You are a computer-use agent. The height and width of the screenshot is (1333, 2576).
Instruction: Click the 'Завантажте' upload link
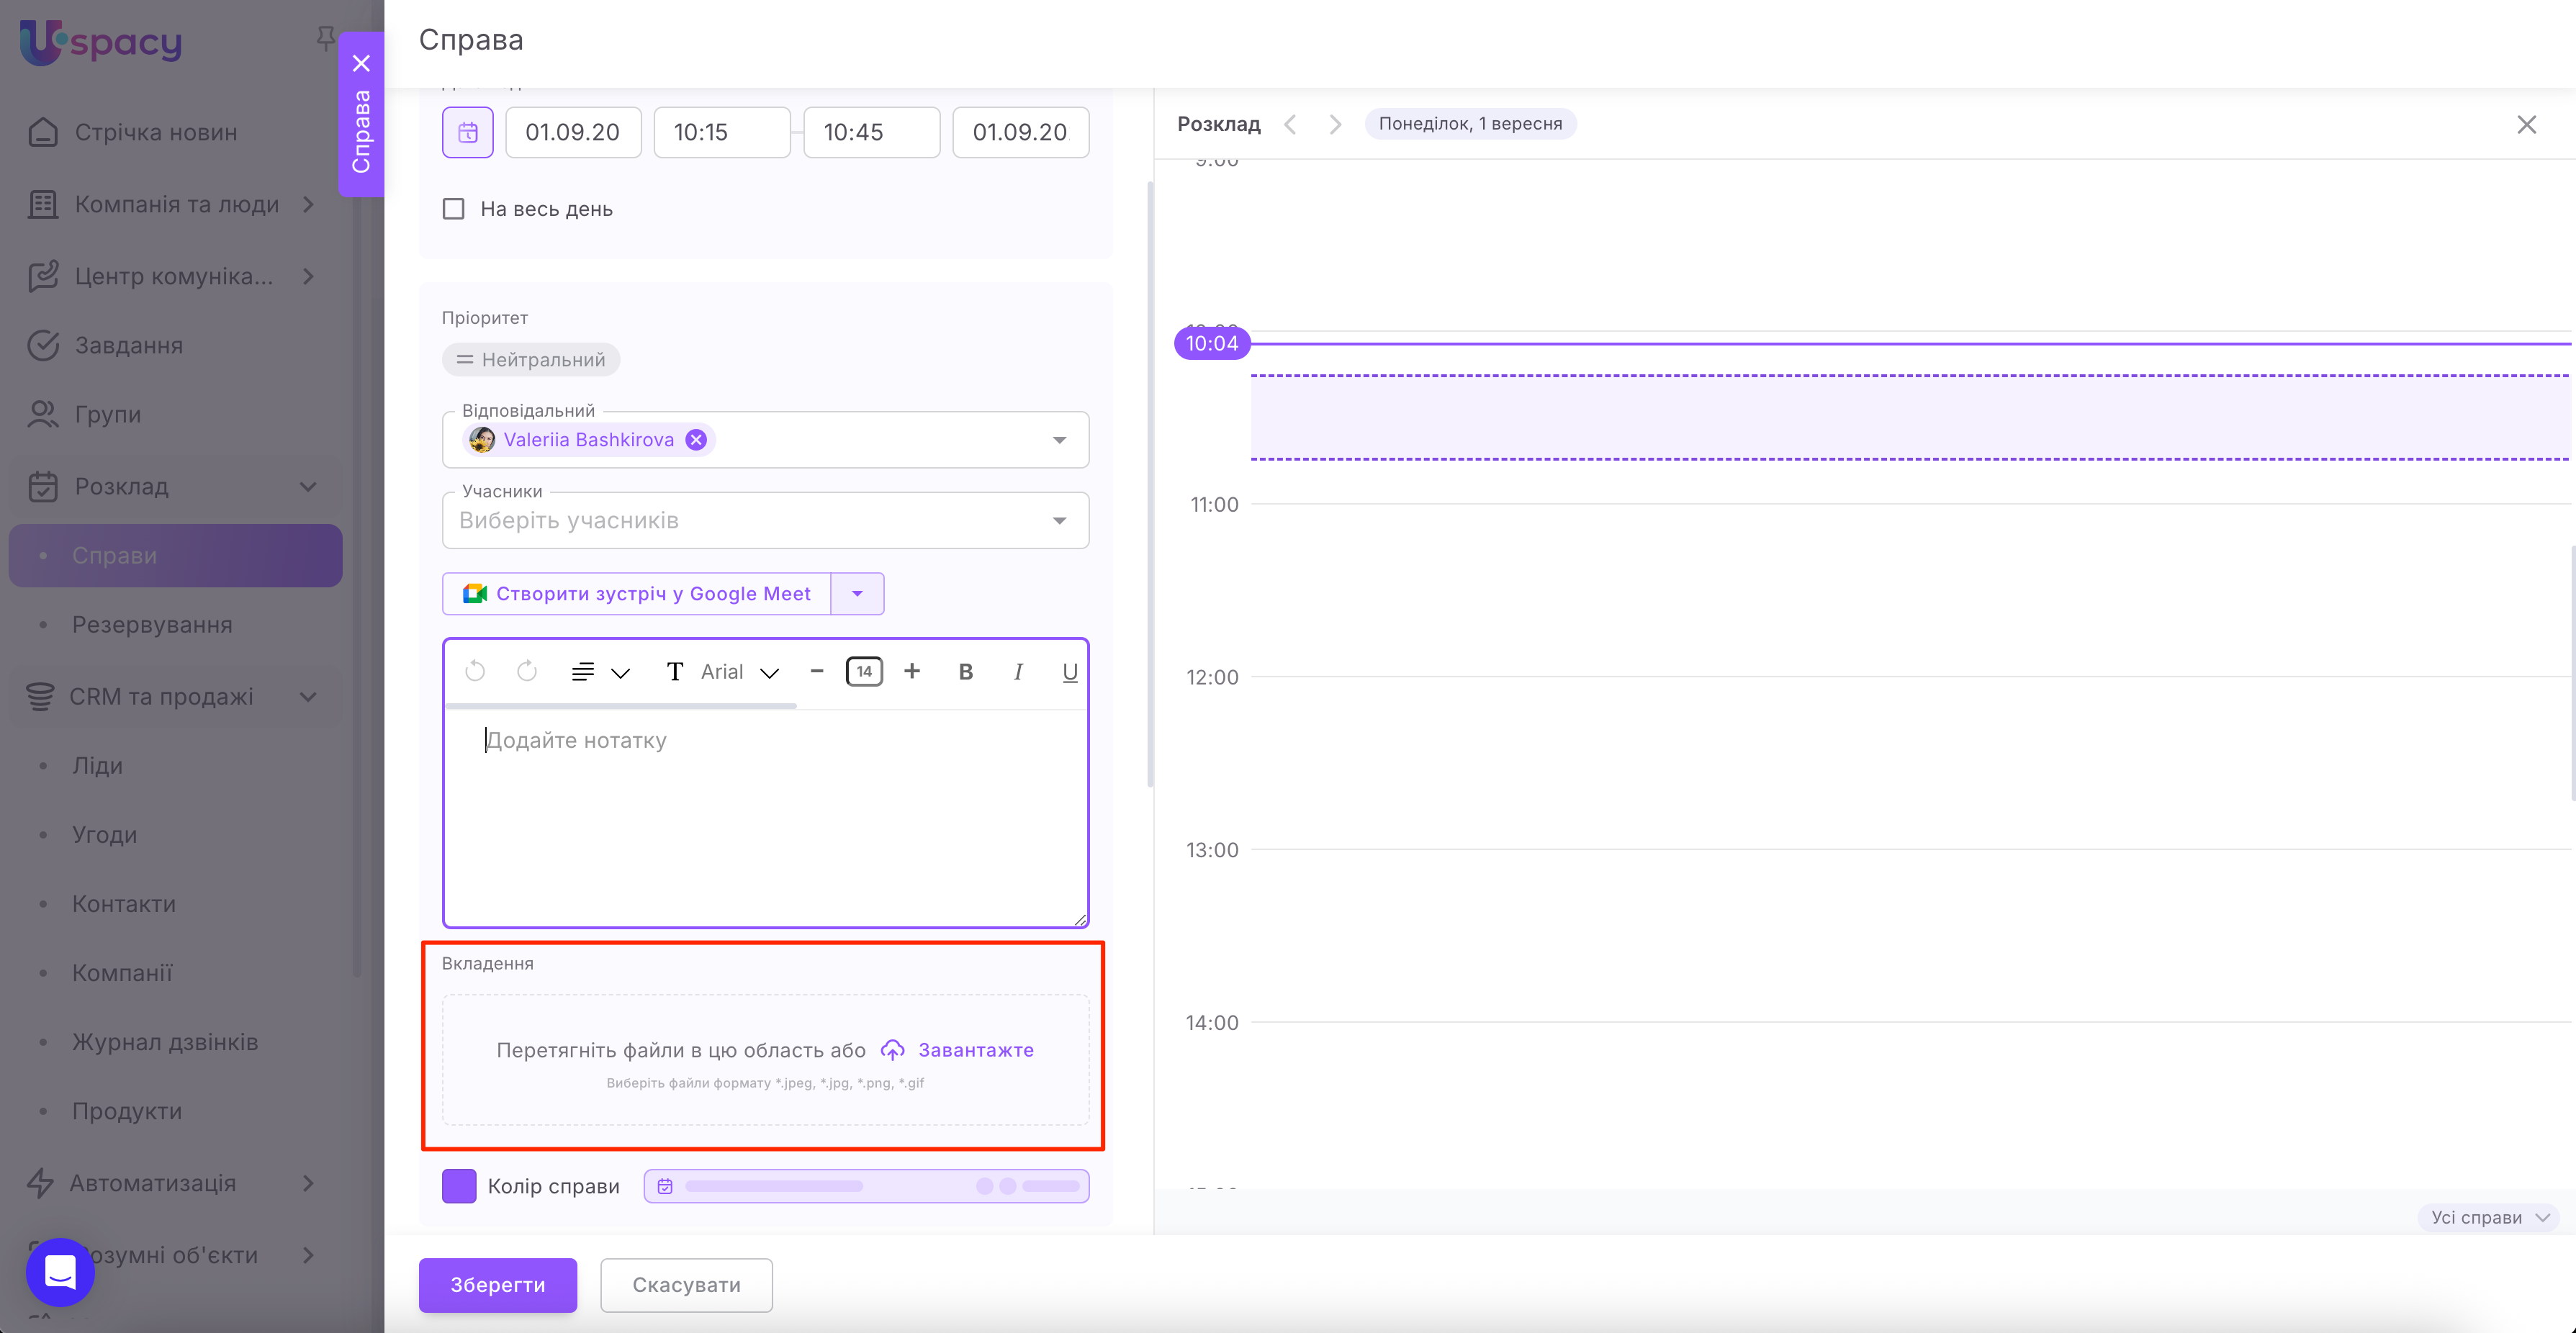[x=975, y=1050]
